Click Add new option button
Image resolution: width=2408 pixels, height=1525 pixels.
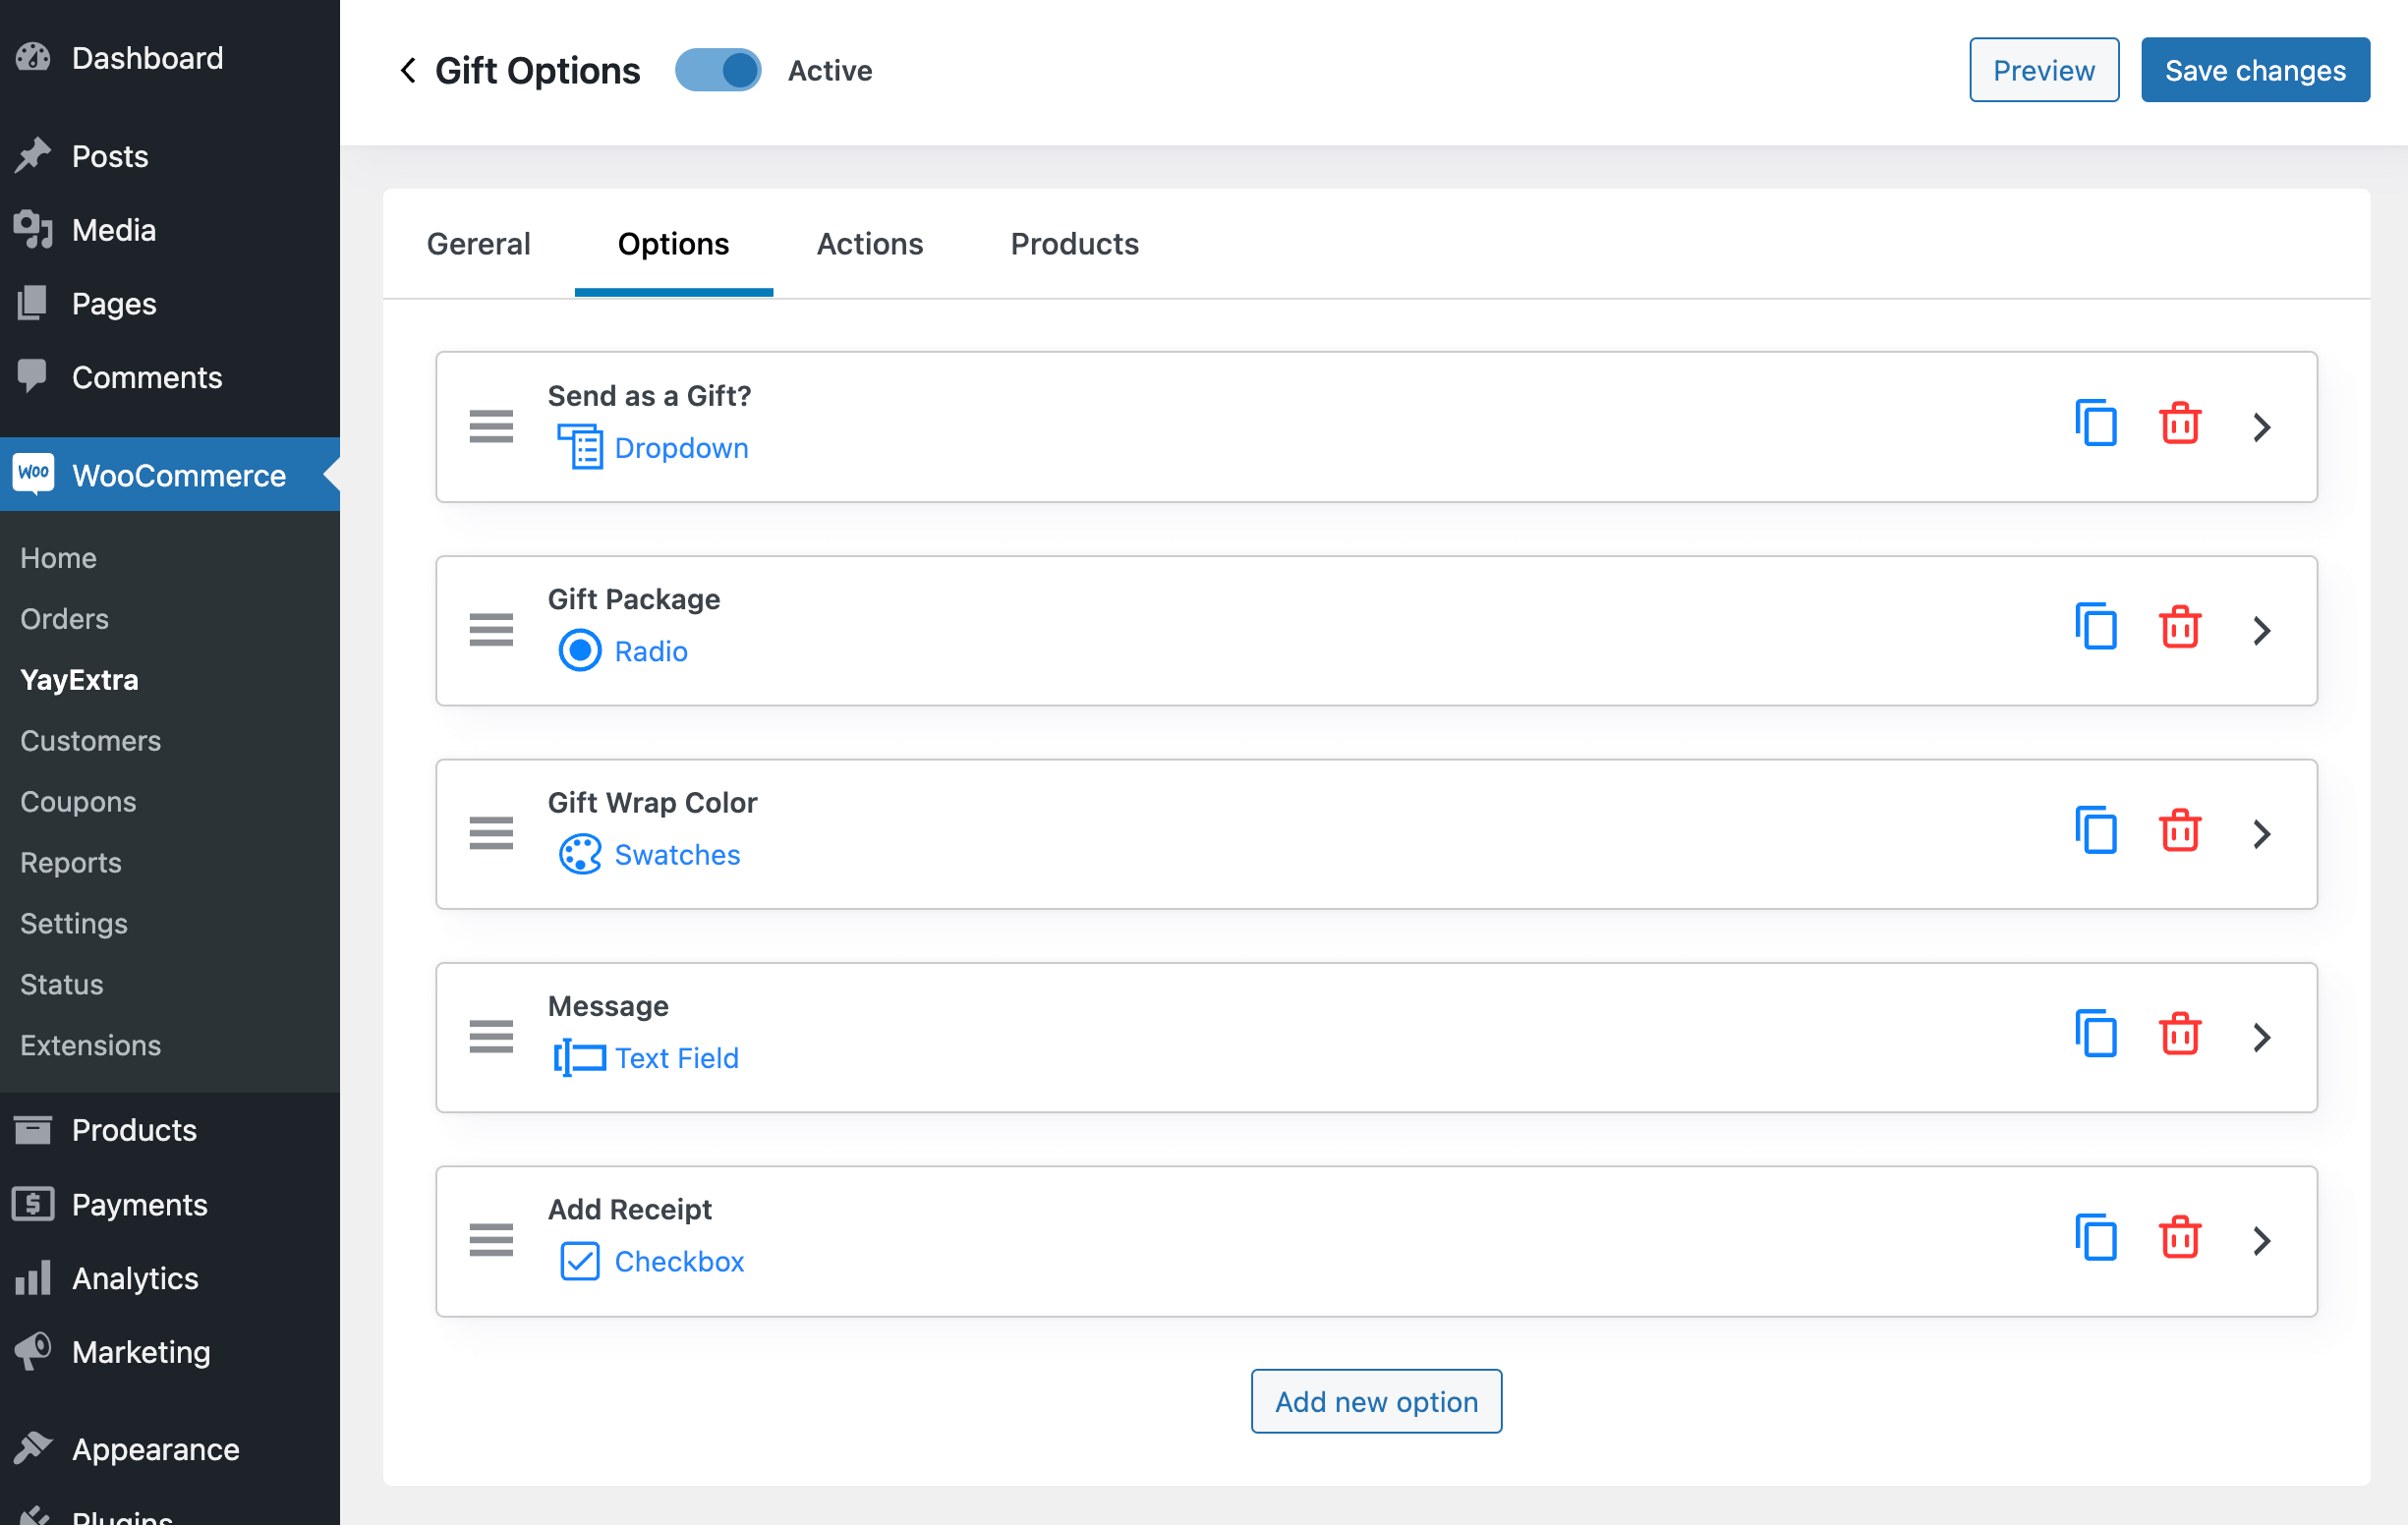click(x=1376, y=1402)
